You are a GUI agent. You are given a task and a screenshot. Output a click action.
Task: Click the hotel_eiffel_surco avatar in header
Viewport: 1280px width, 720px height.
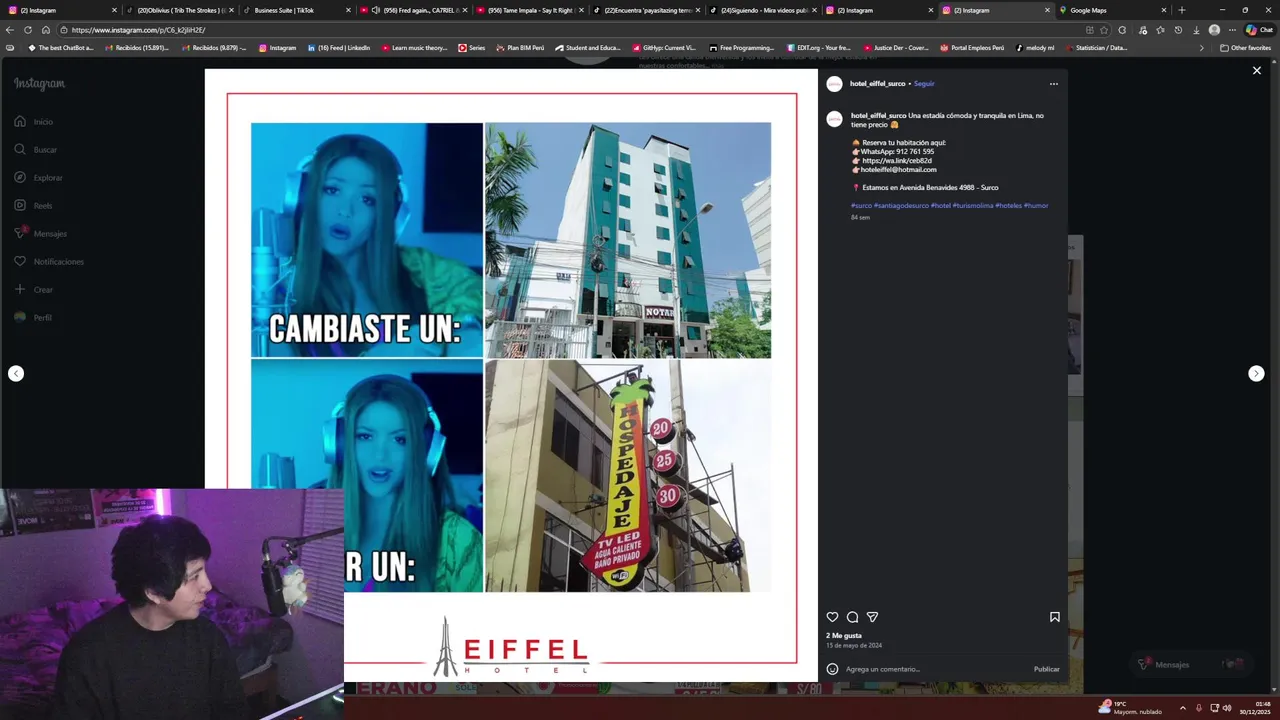[x=834, y=84]
